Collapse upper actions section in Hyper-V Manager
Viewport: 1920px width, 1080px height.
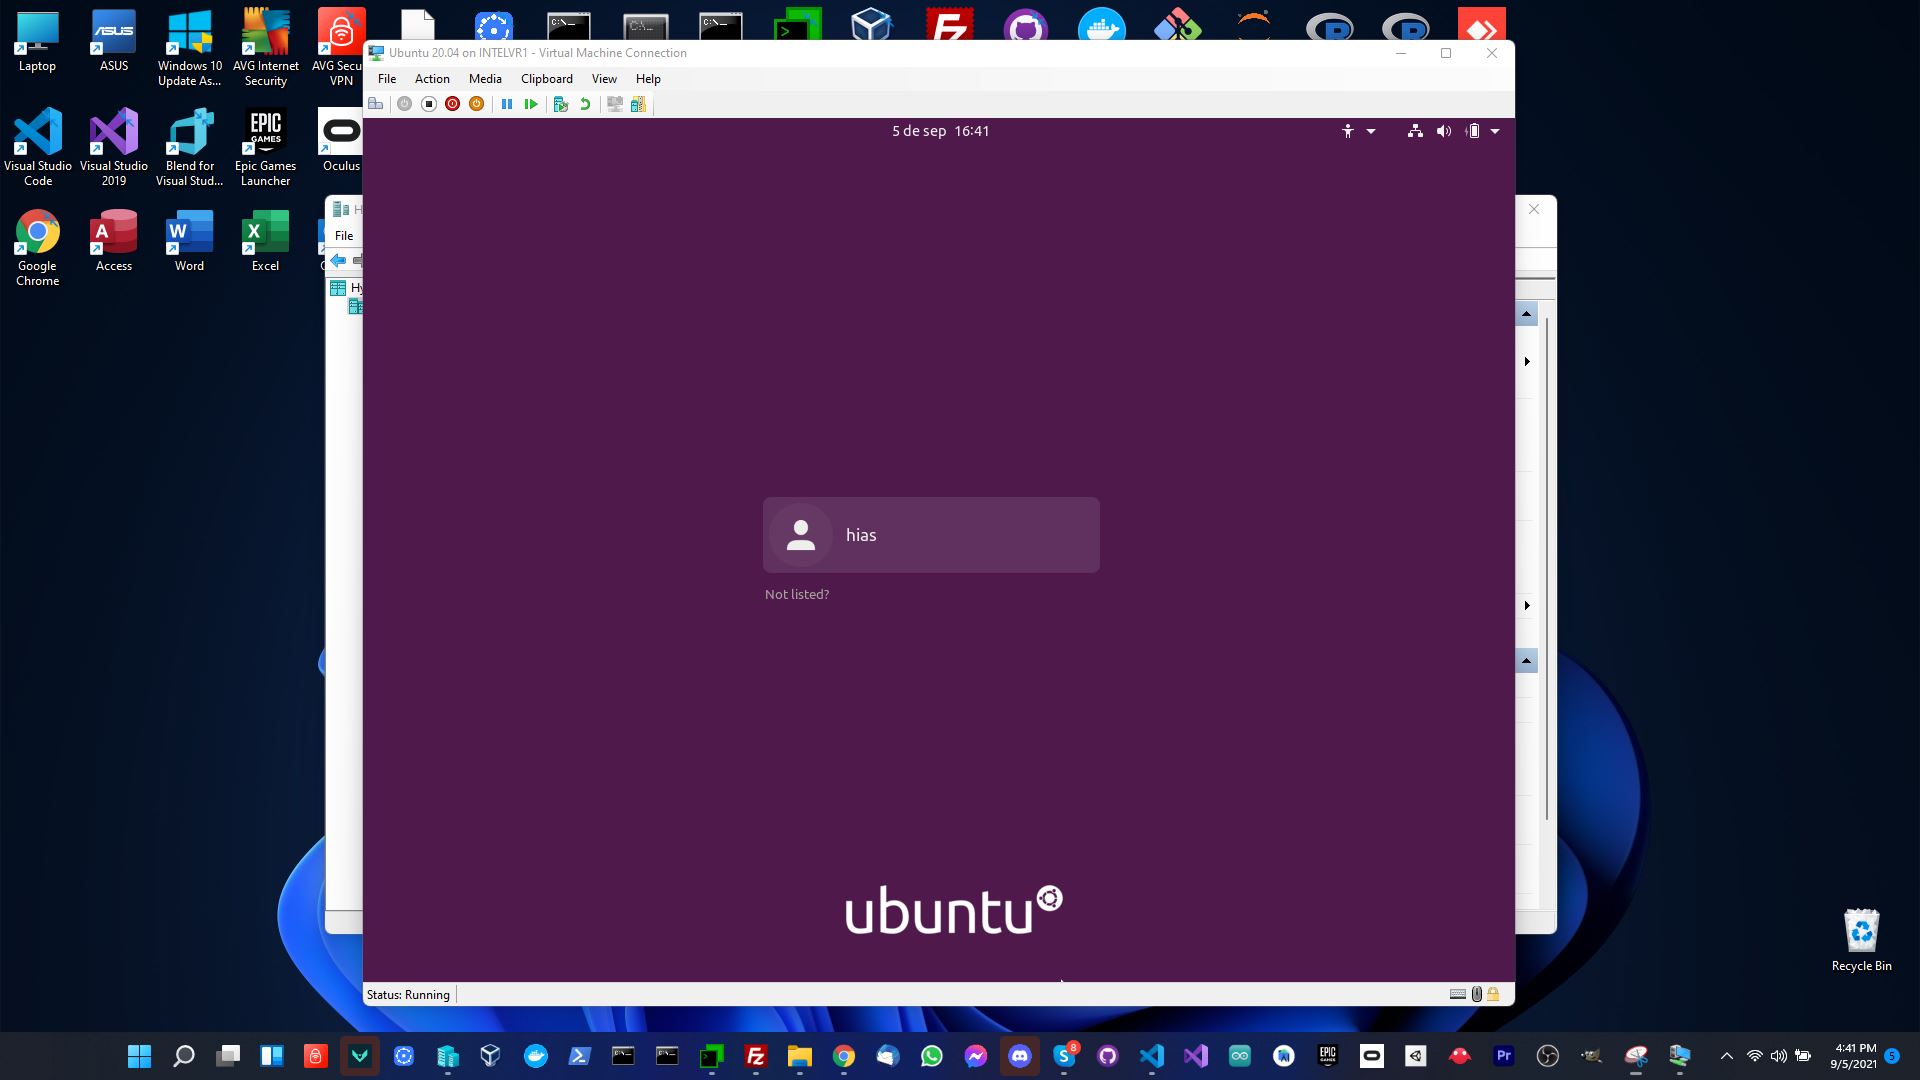click(x=1526, y=315)
